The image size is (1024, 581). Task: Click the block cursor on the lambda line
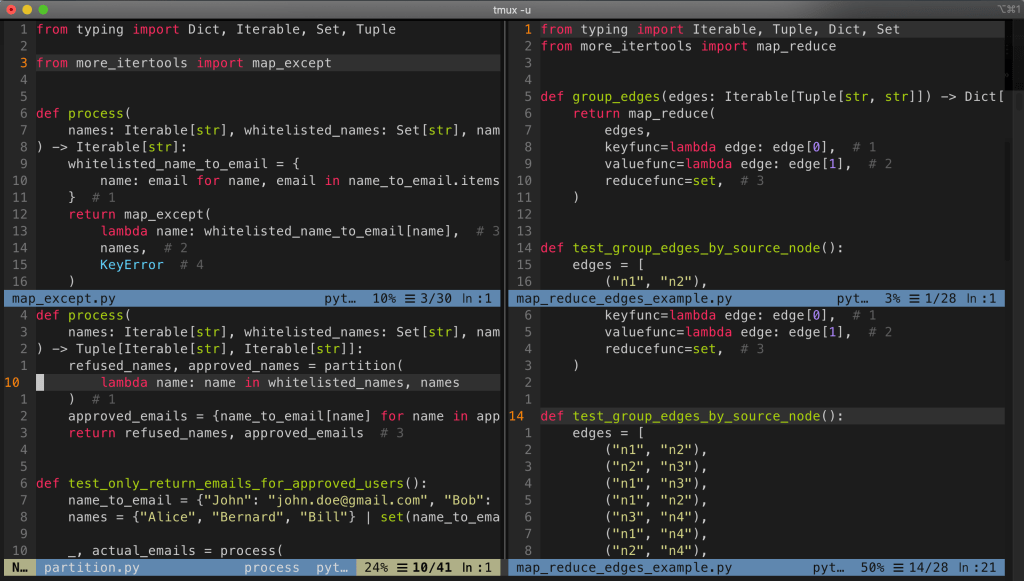pyautogui.click(x=41, y=381)
